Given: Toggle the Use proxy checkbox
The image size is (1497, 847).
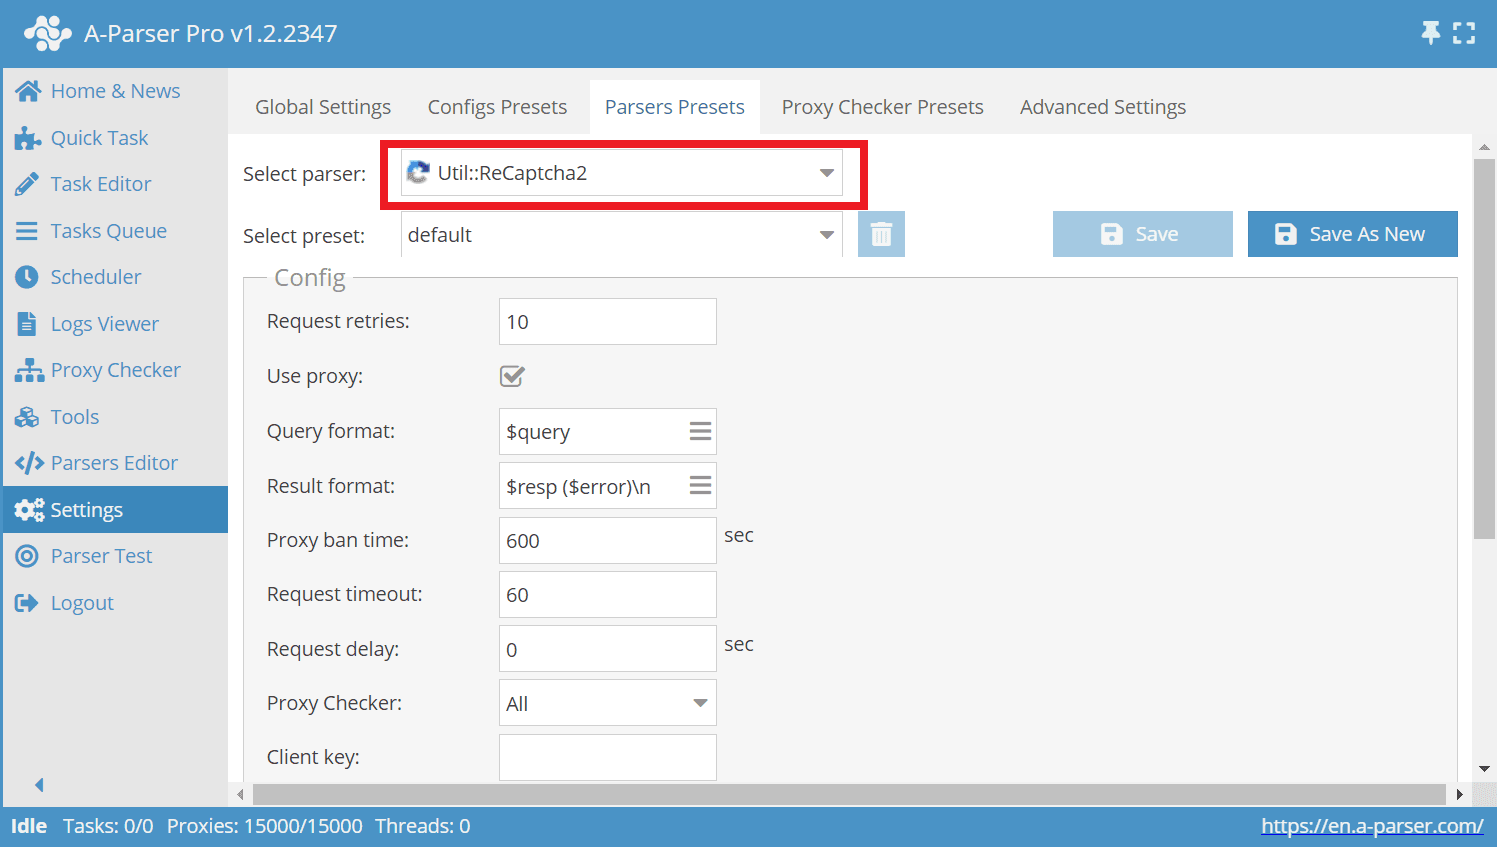Looking at the screenshot, I should click(512, 376).
